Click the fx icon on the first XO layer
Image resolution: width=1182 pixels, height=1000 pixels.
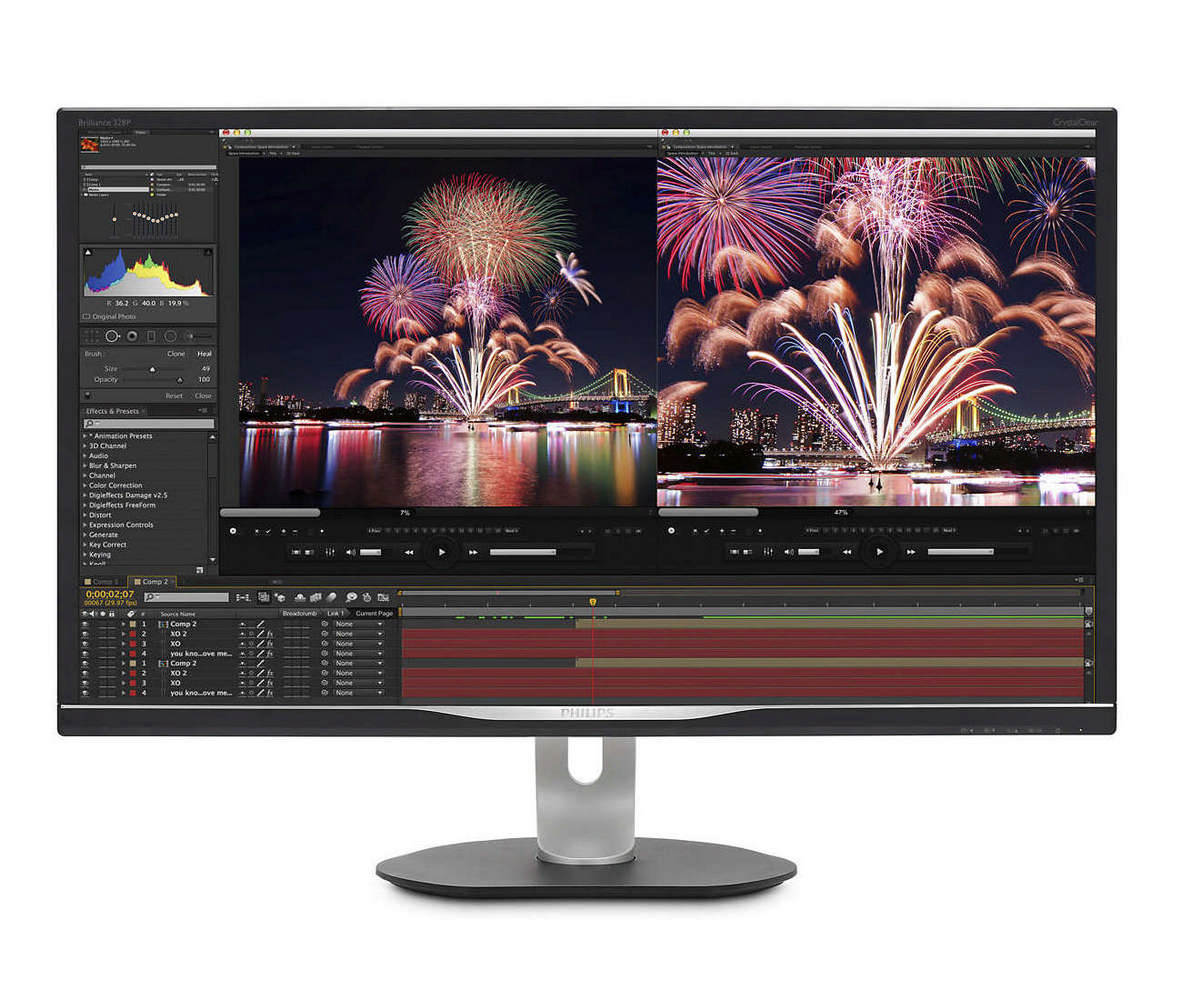tap(270, 643)
